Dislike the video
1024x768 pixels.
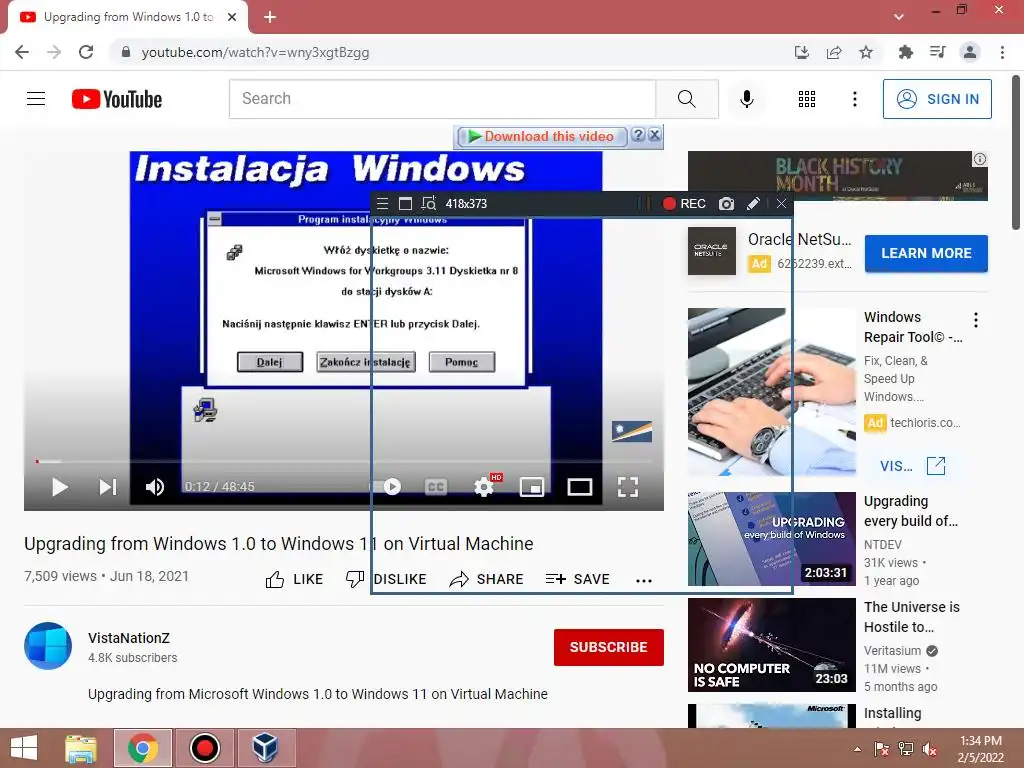(386, 579)
